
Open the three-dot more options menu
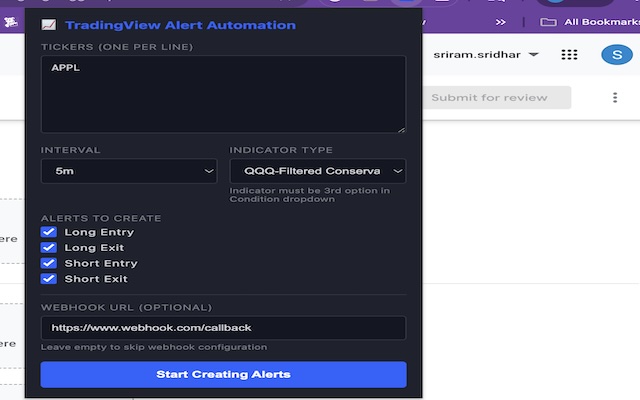tap(615, 98)
